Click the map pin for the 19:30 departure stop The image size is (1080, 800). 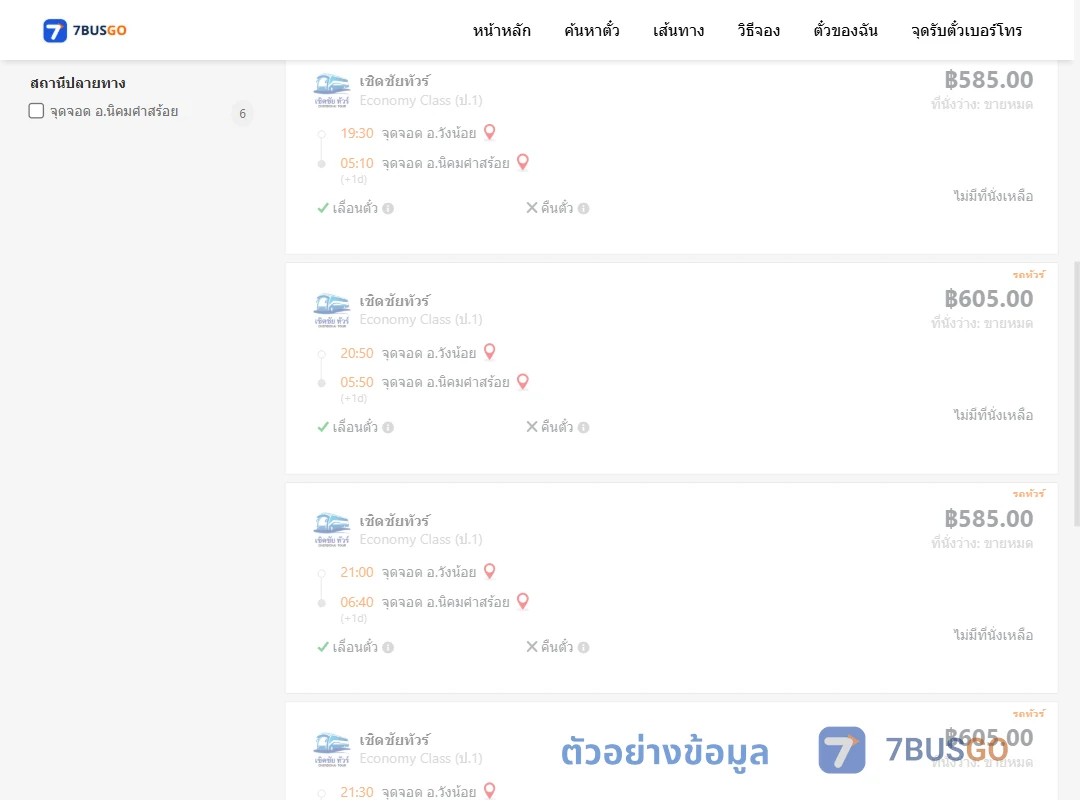click(x=490, y=132)
